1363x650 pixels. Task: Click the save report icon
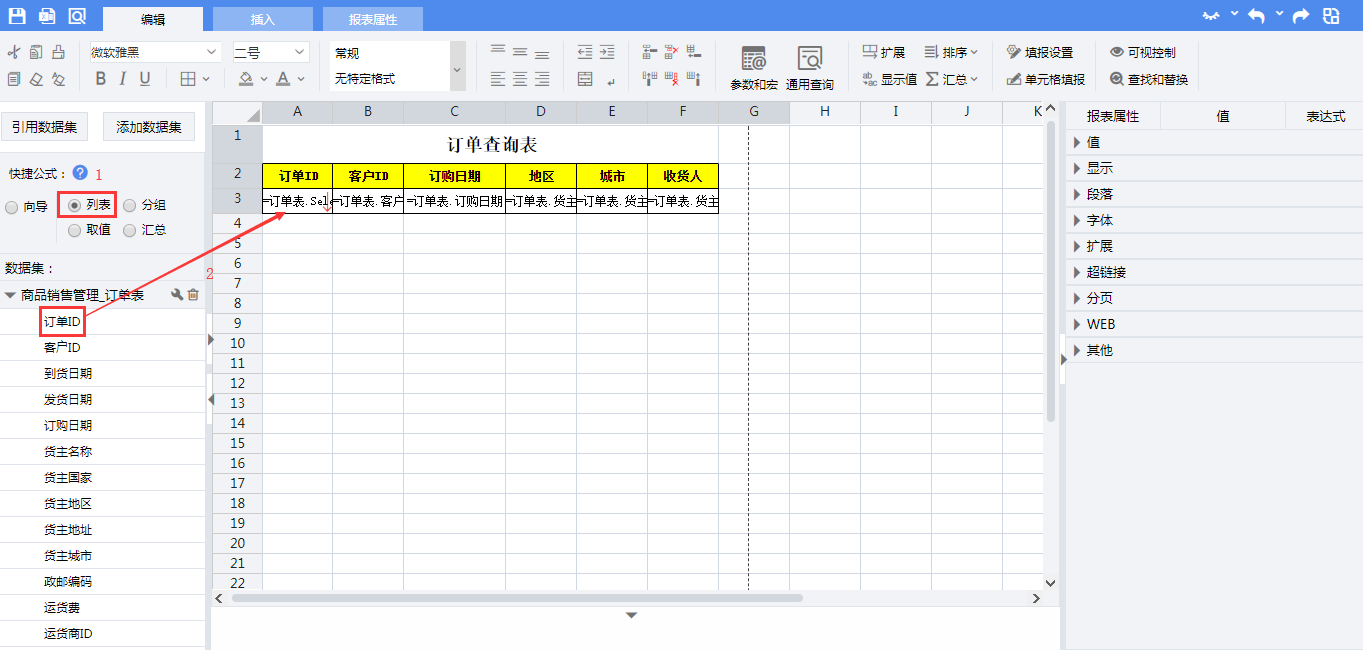coord(17,16)
